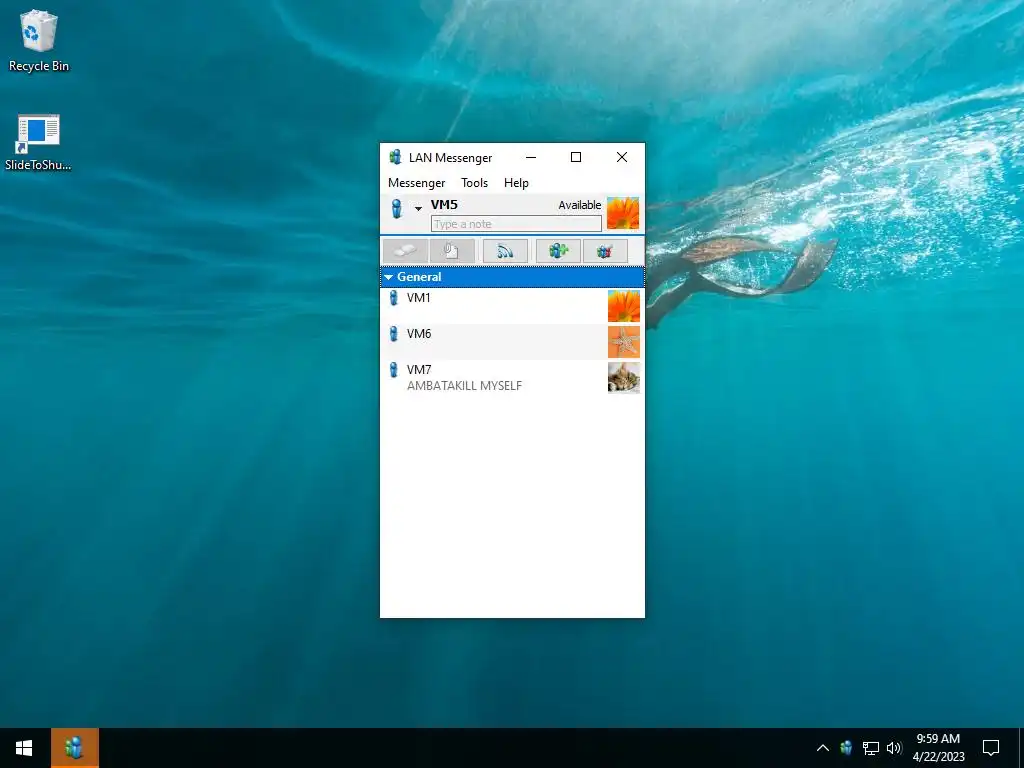Viewport: 1024px width, 768px height.
Task: Open the volume tray icon
Action: 894,748
